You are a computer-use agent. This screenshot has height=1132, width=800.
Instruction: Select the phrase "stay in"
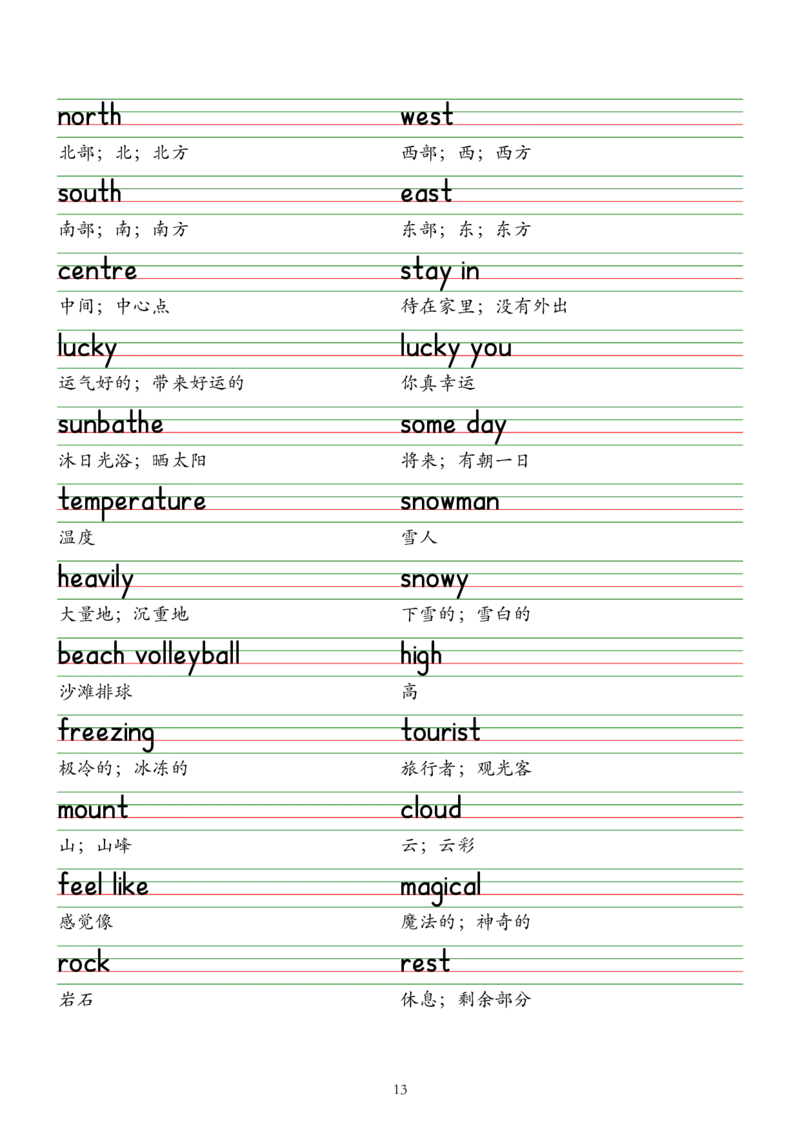click(440, 271)
